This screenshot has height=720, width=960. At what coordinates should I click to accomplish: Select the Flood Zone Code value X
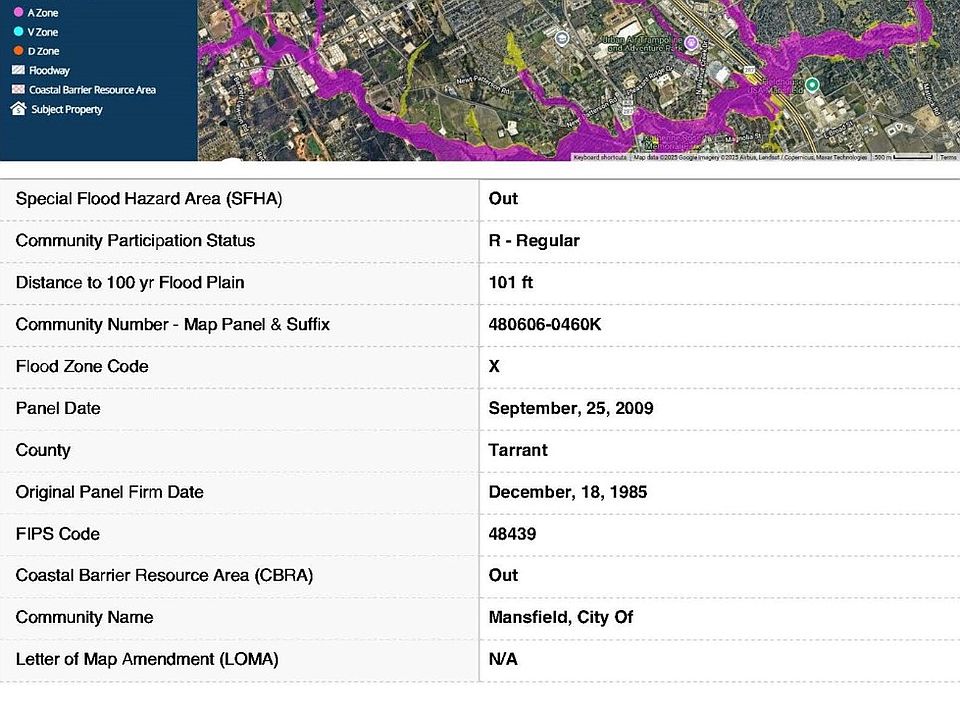[494, 367]
